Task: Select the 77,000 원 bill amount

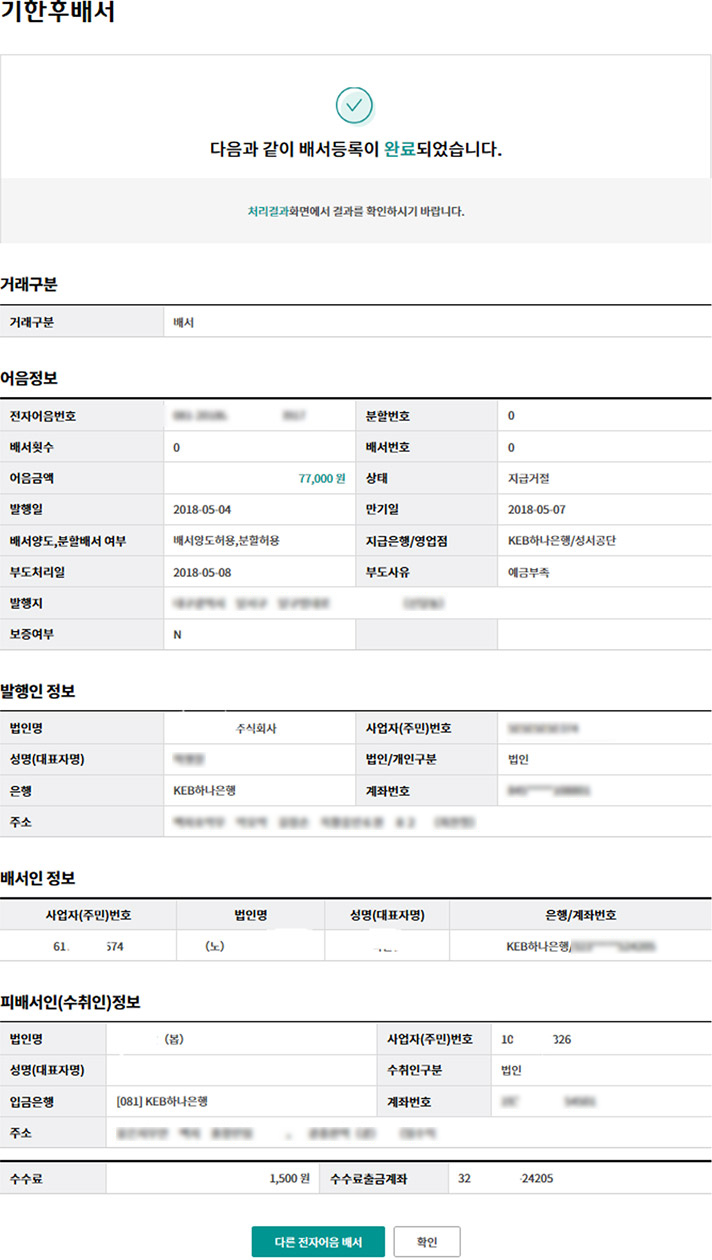Action: coord(321,478)
